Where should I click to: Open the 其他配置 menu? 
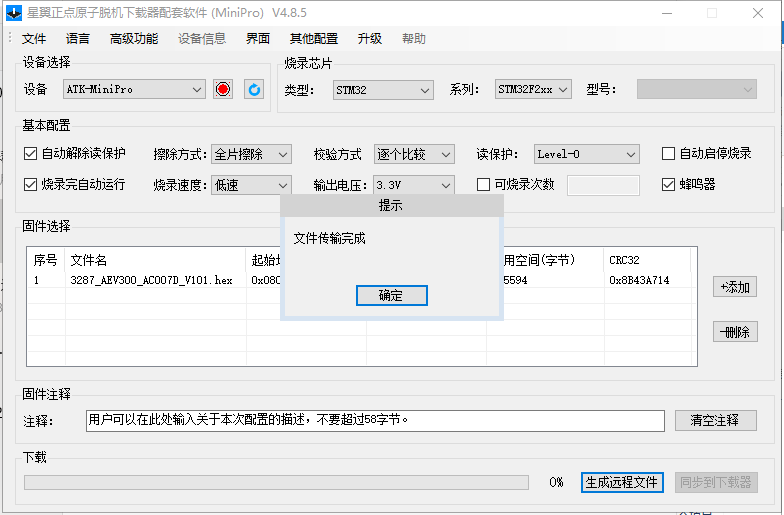pos(313,39)
